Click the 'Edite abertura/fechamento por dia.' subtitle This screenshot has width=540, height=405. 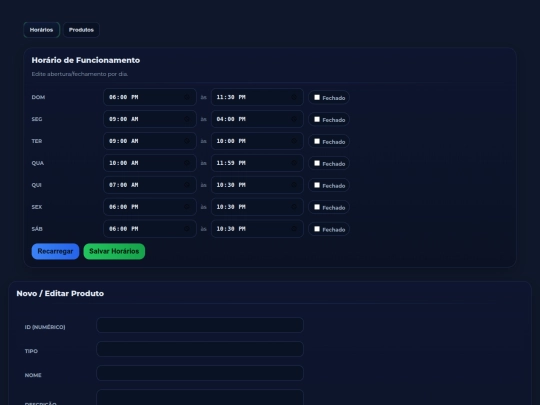(80, 74)
